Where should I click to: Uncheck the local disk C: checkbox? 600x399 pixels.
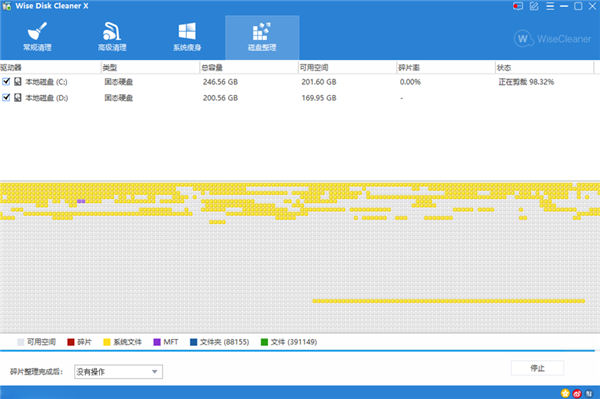(x=6, y=81)
